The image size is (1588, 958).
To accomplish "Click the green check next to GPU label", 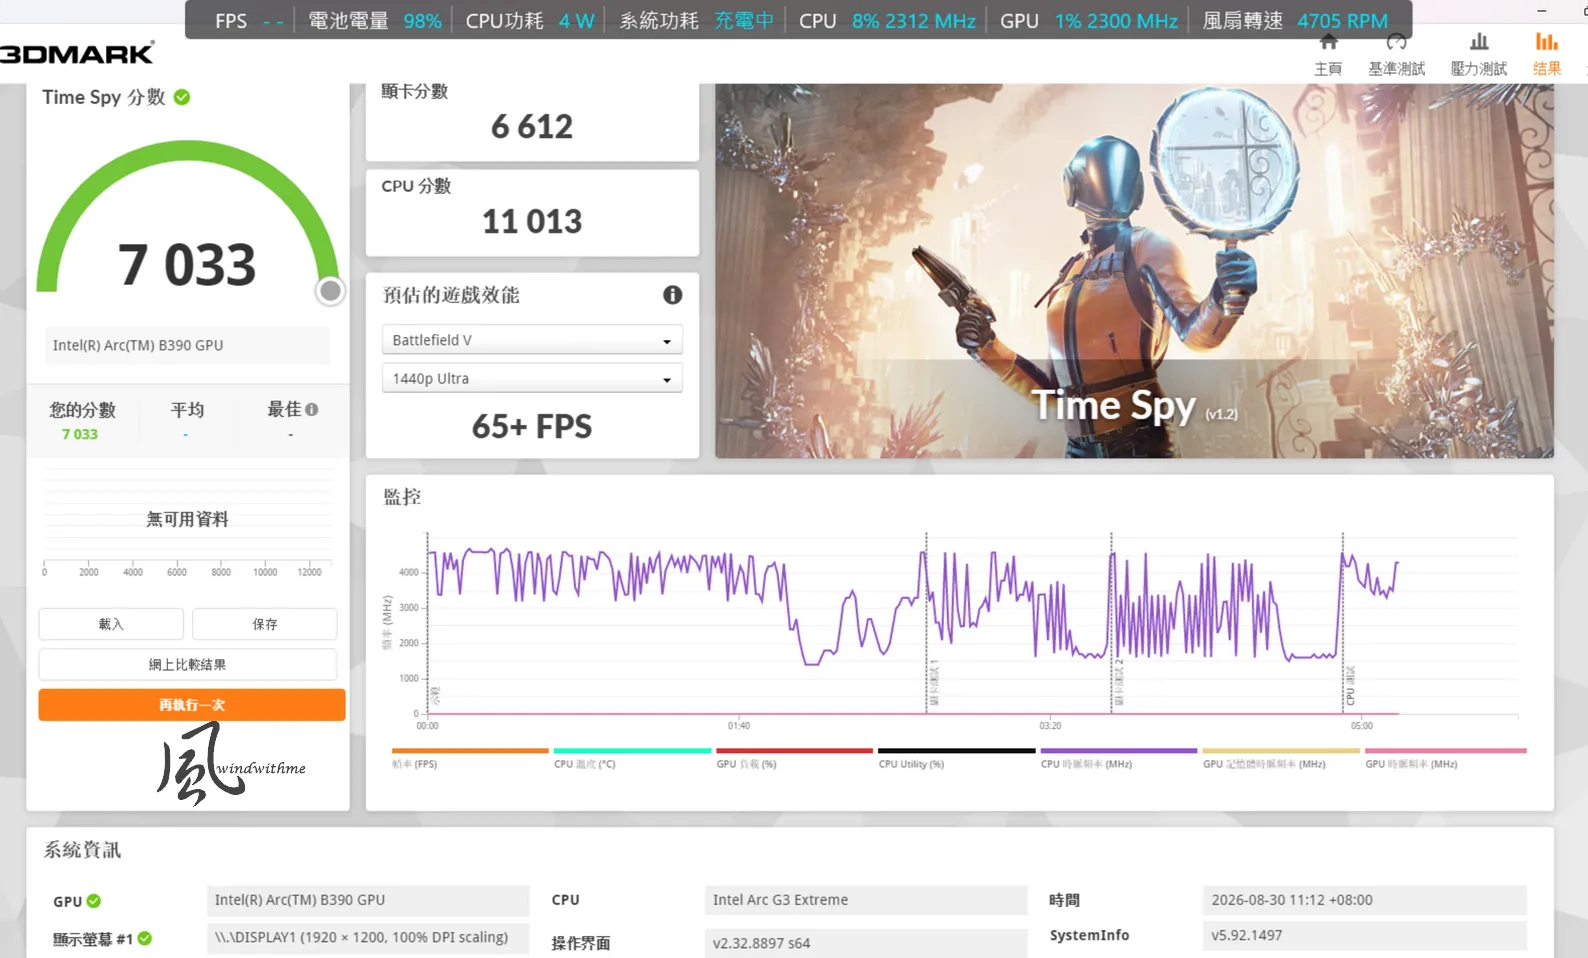I will (94, 901).
